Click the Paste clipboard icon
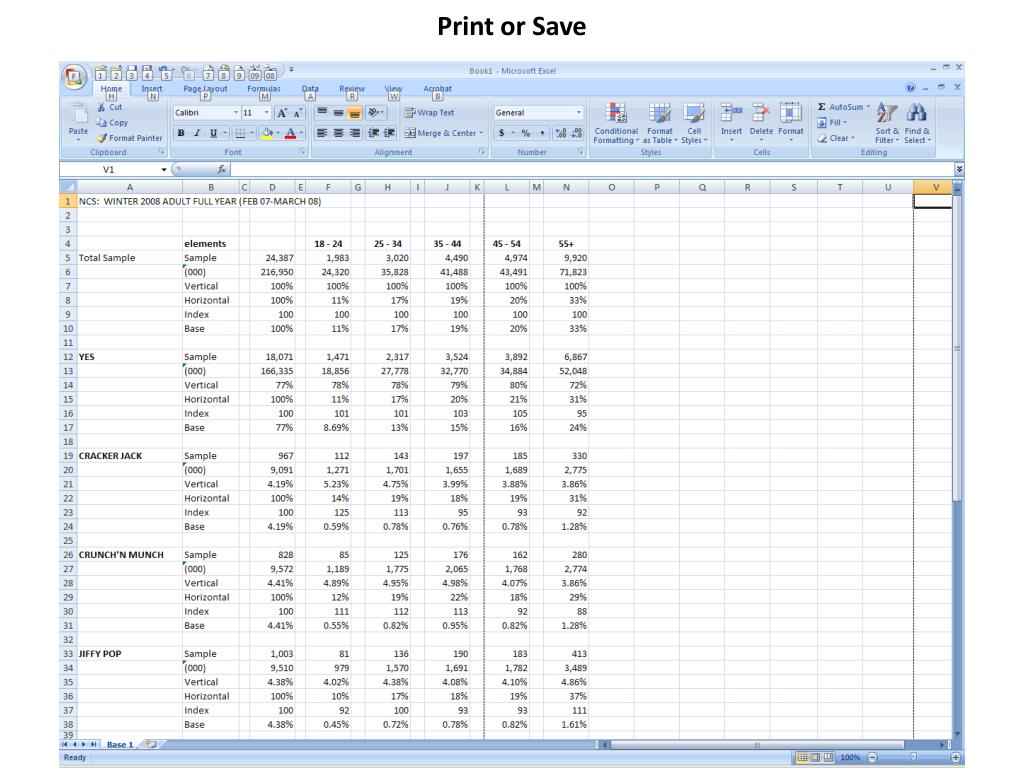This screenshot has height=768, width=1024. click(78, 114)
